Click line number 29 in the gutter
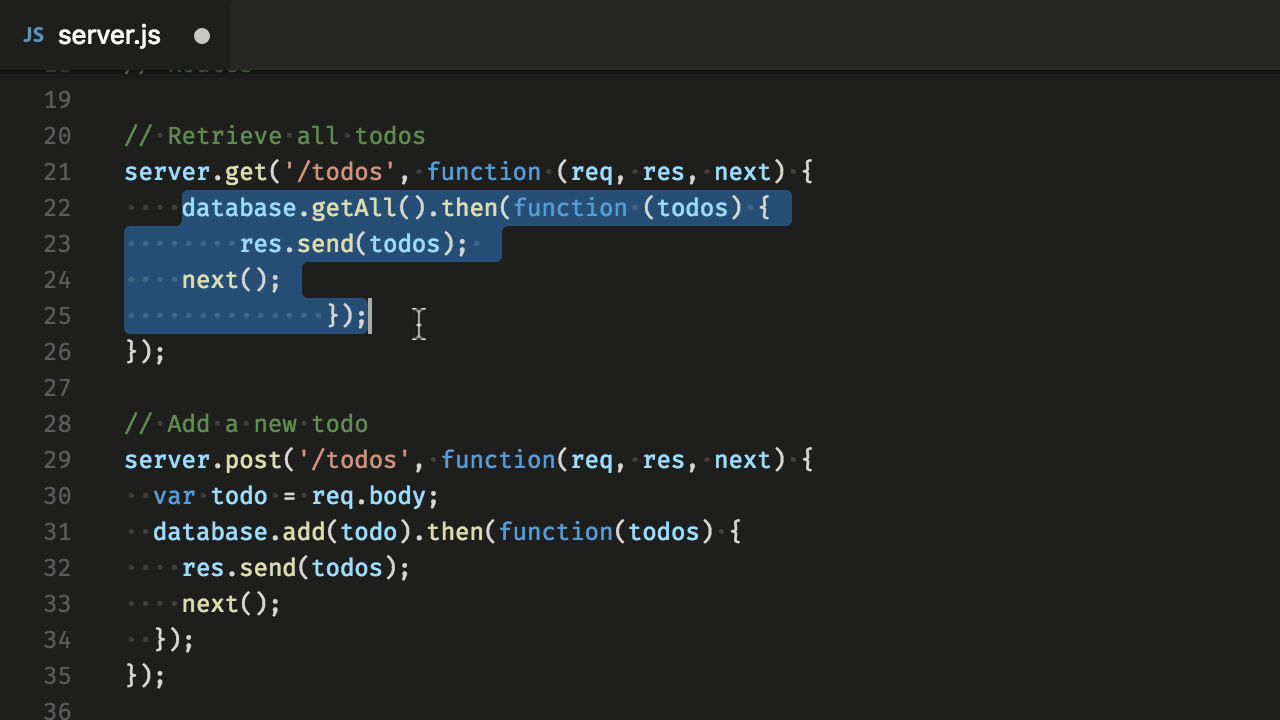 [58, 460]
